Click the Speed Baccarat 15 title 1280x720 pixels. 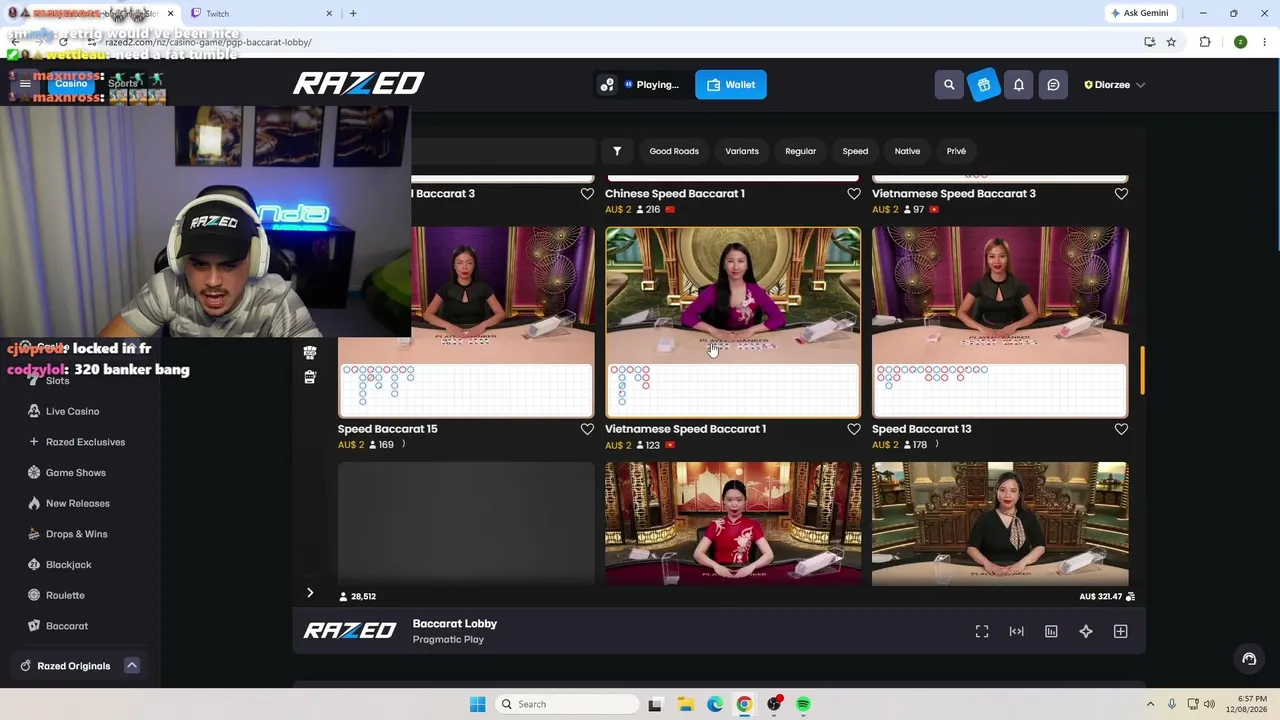pyautogui.click(x=387, y=429)
